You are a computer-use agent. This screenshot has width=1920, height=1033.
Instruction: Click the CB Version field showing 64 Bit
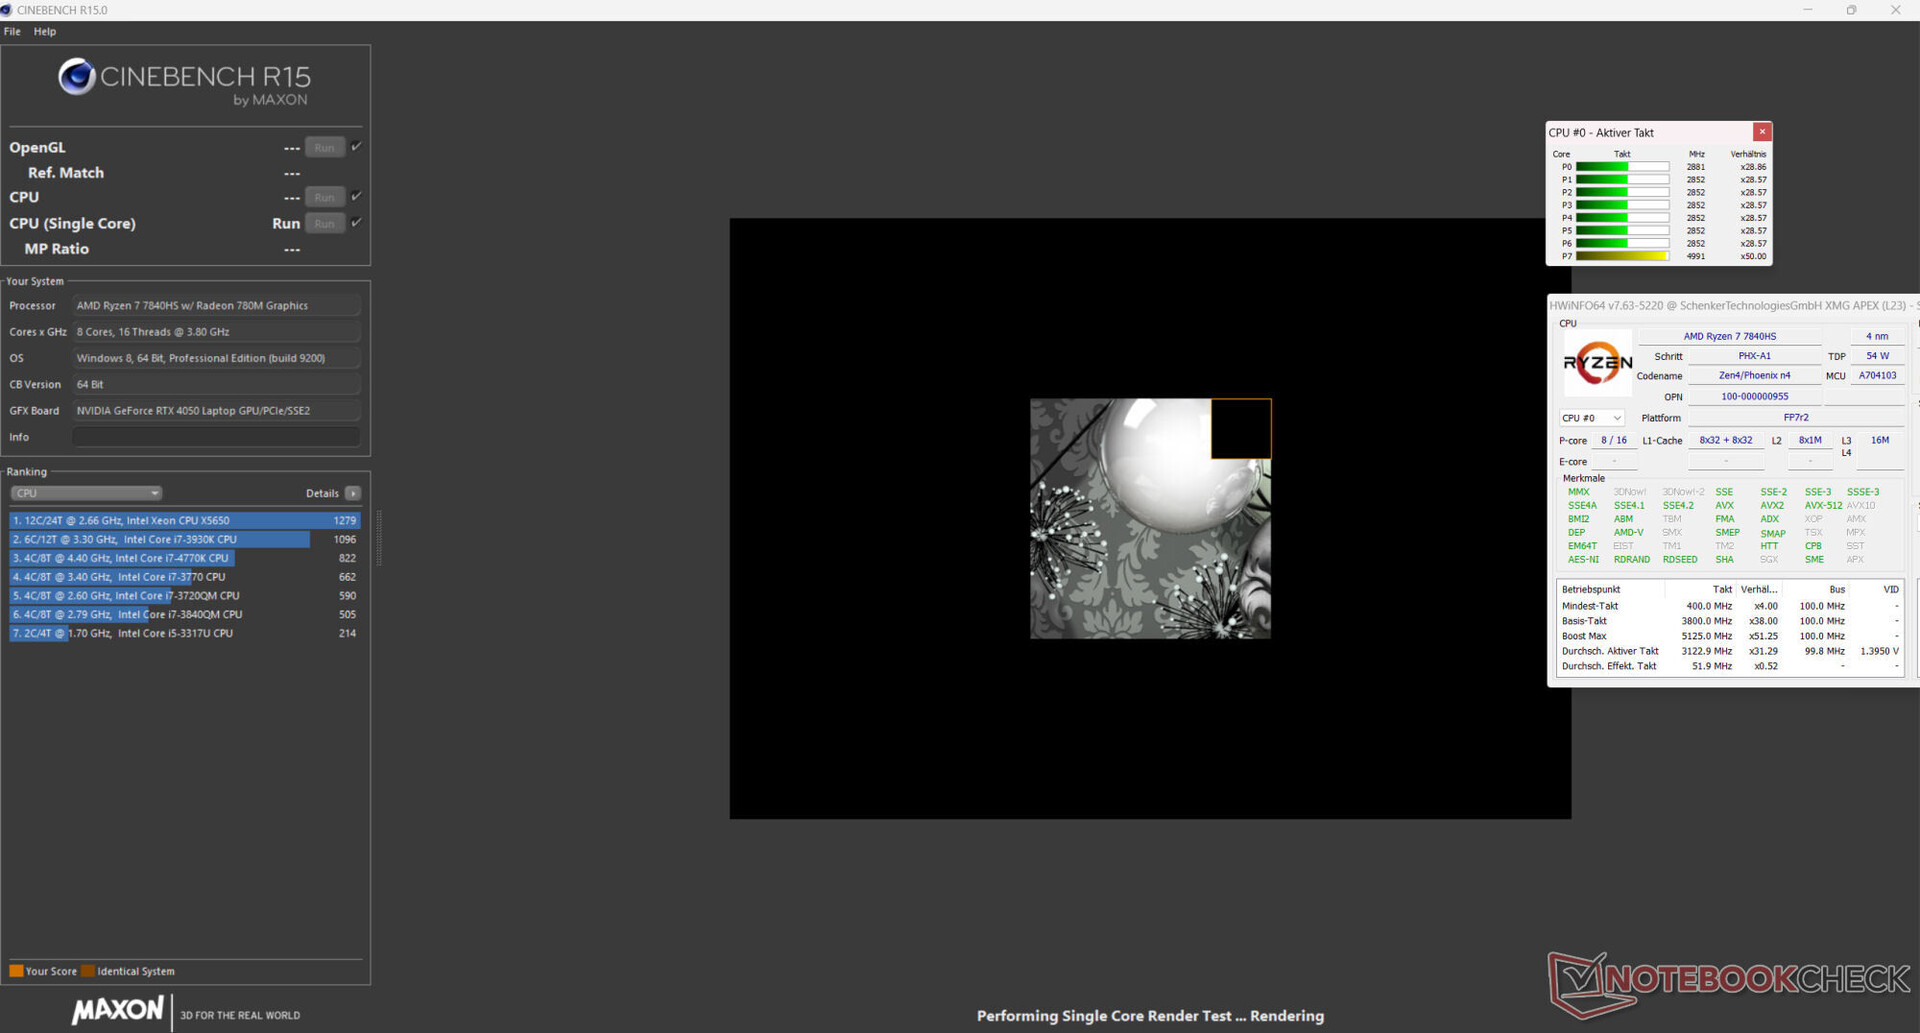[x=216, y=384]
